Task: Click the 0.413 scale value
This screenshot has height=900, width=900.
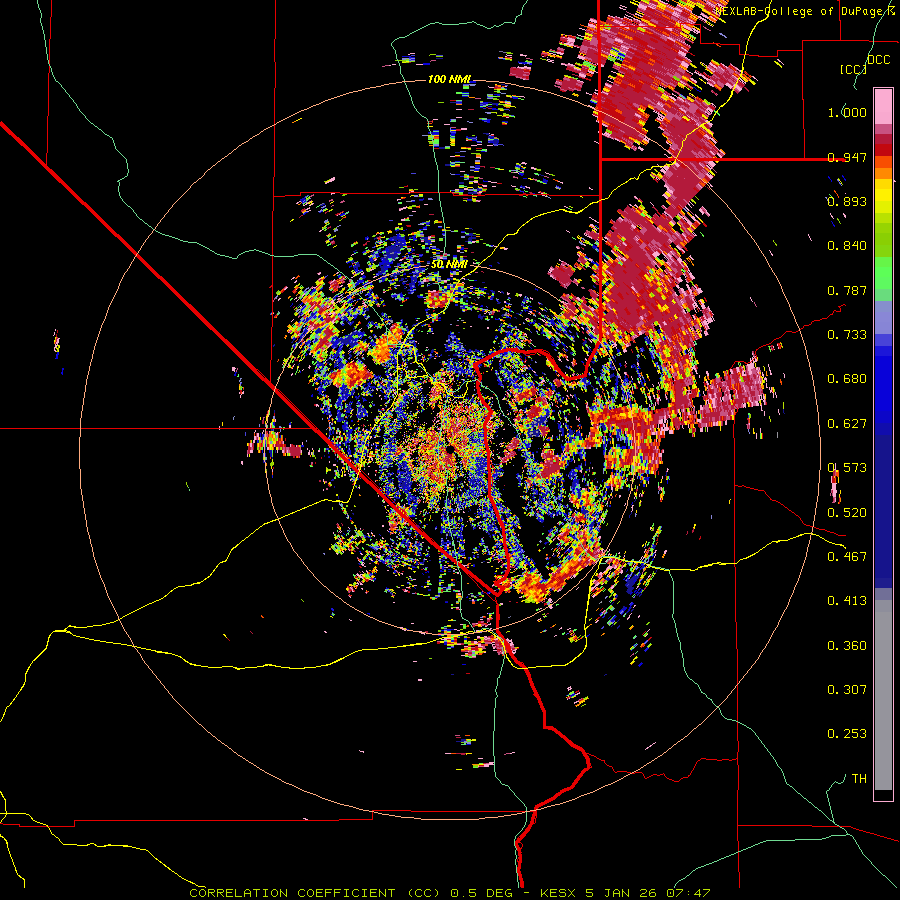Action: click(x=847, y=601)
